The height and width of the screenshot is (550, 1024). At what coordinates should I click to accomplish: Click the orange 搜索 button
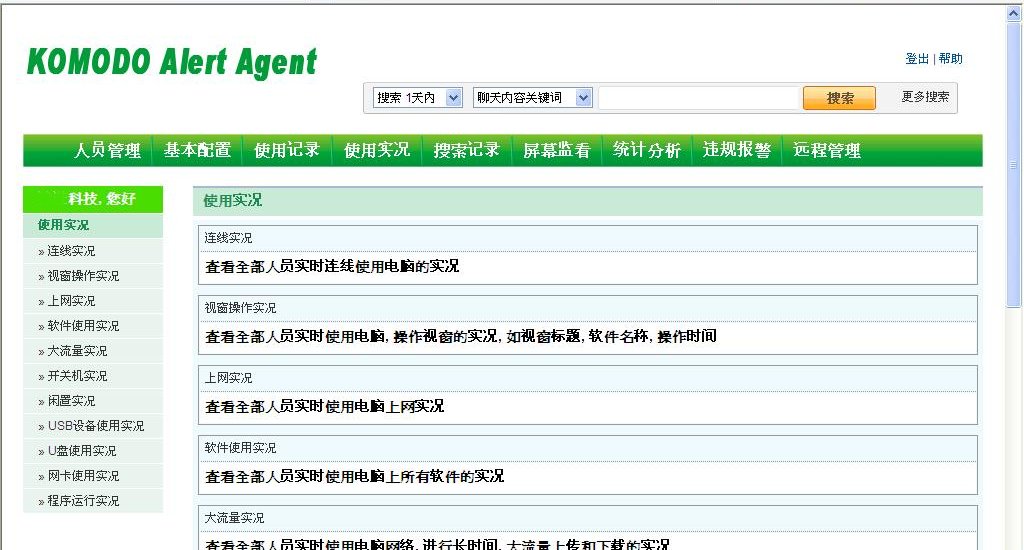(x=839, y=98)
